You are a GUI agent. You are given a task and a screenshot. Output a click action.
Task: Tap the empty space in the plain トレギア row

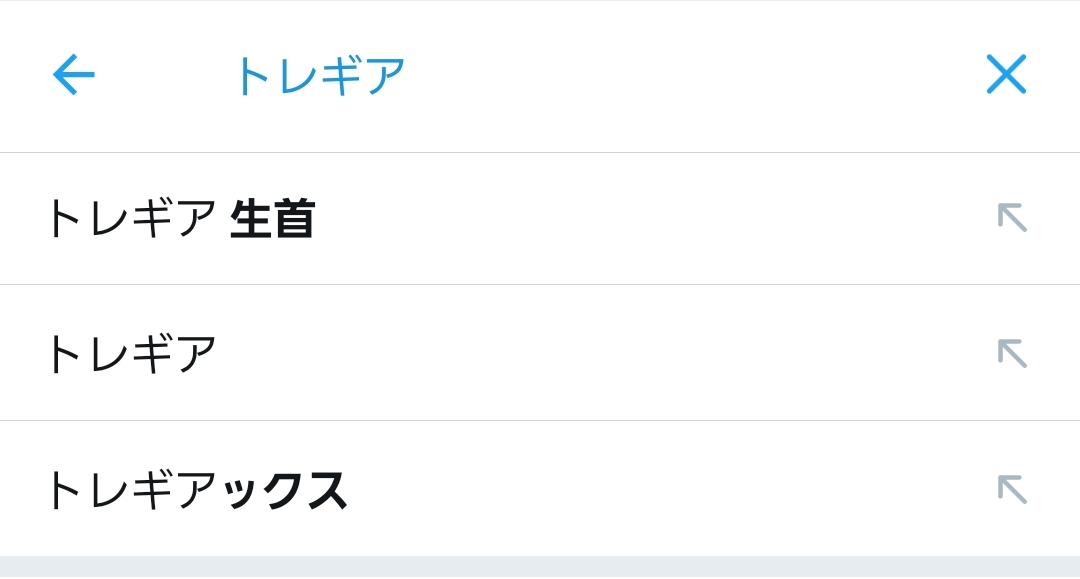point(600,354)
